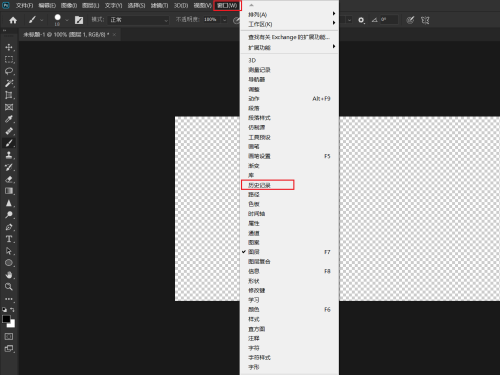Expand the toolbox double-arrow toggle
This screenshot has height=375, width=500.
tap(4, 31)
